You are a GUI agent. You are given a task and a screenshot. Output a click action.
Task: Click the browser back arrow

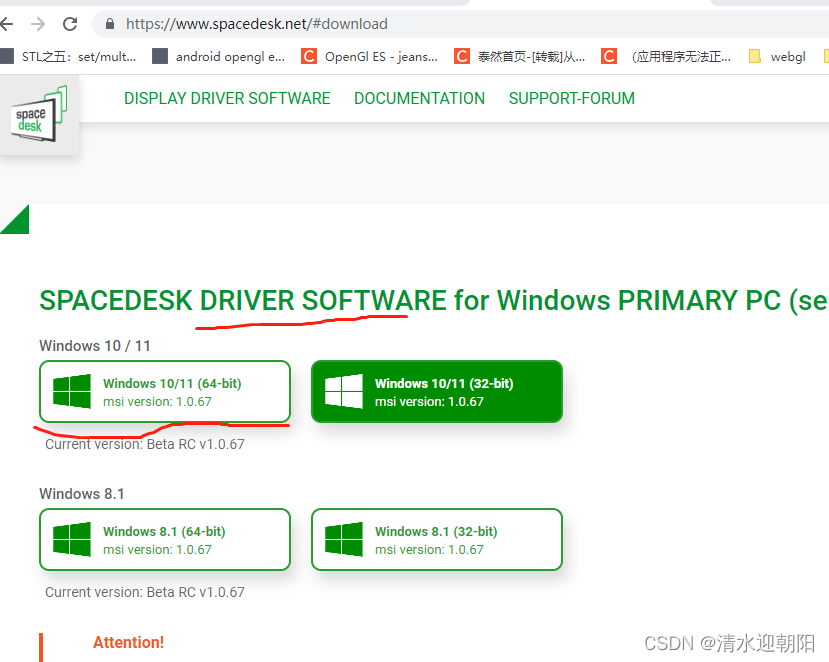pyautogui.click(x=6, y=24)
